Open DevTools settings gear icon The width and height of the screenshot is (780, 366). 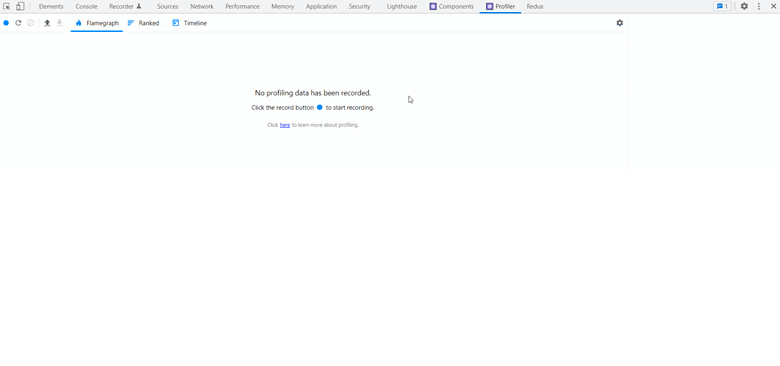[x=744, y=6]
